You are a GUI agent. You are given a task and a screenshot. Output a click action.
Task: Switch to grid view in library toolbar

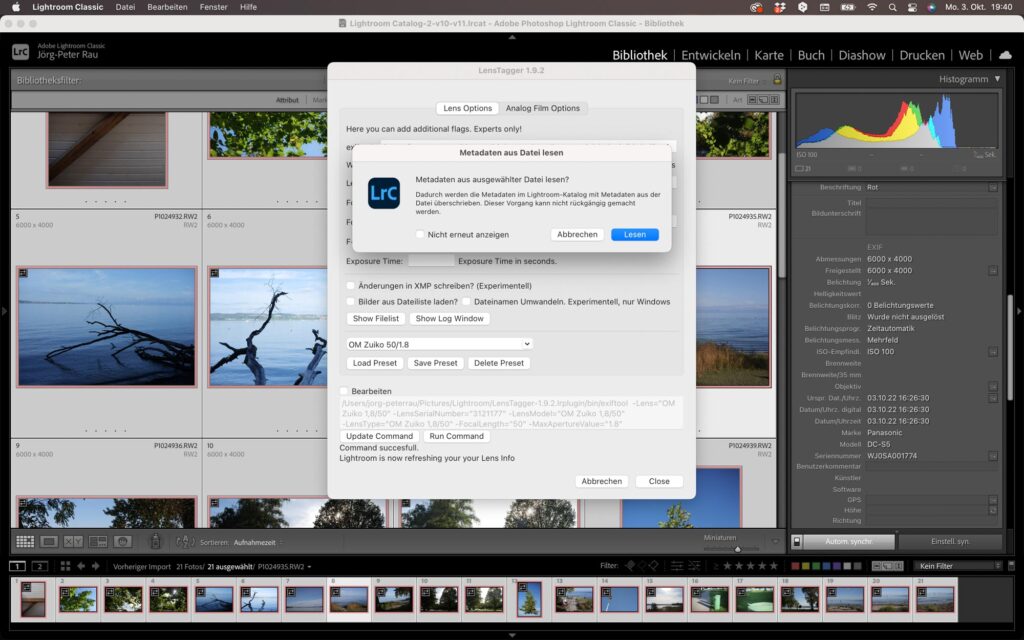(25, 541)
